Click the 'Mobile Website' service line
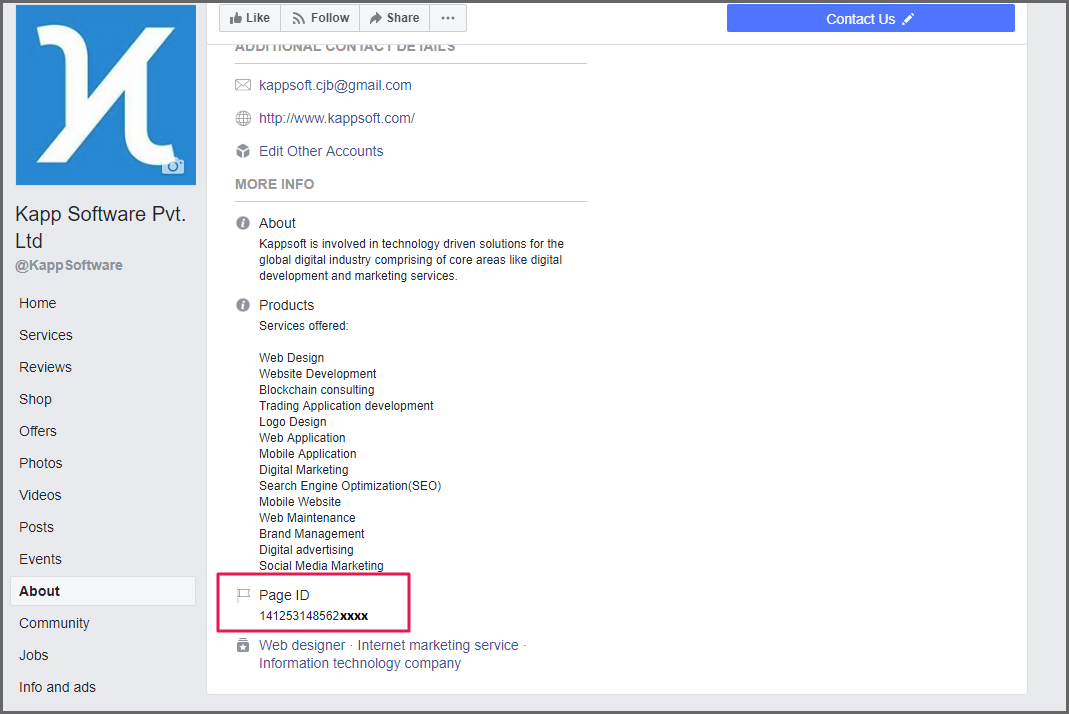The width and height of the screenshot is (1069, 714). pos(300,502)
